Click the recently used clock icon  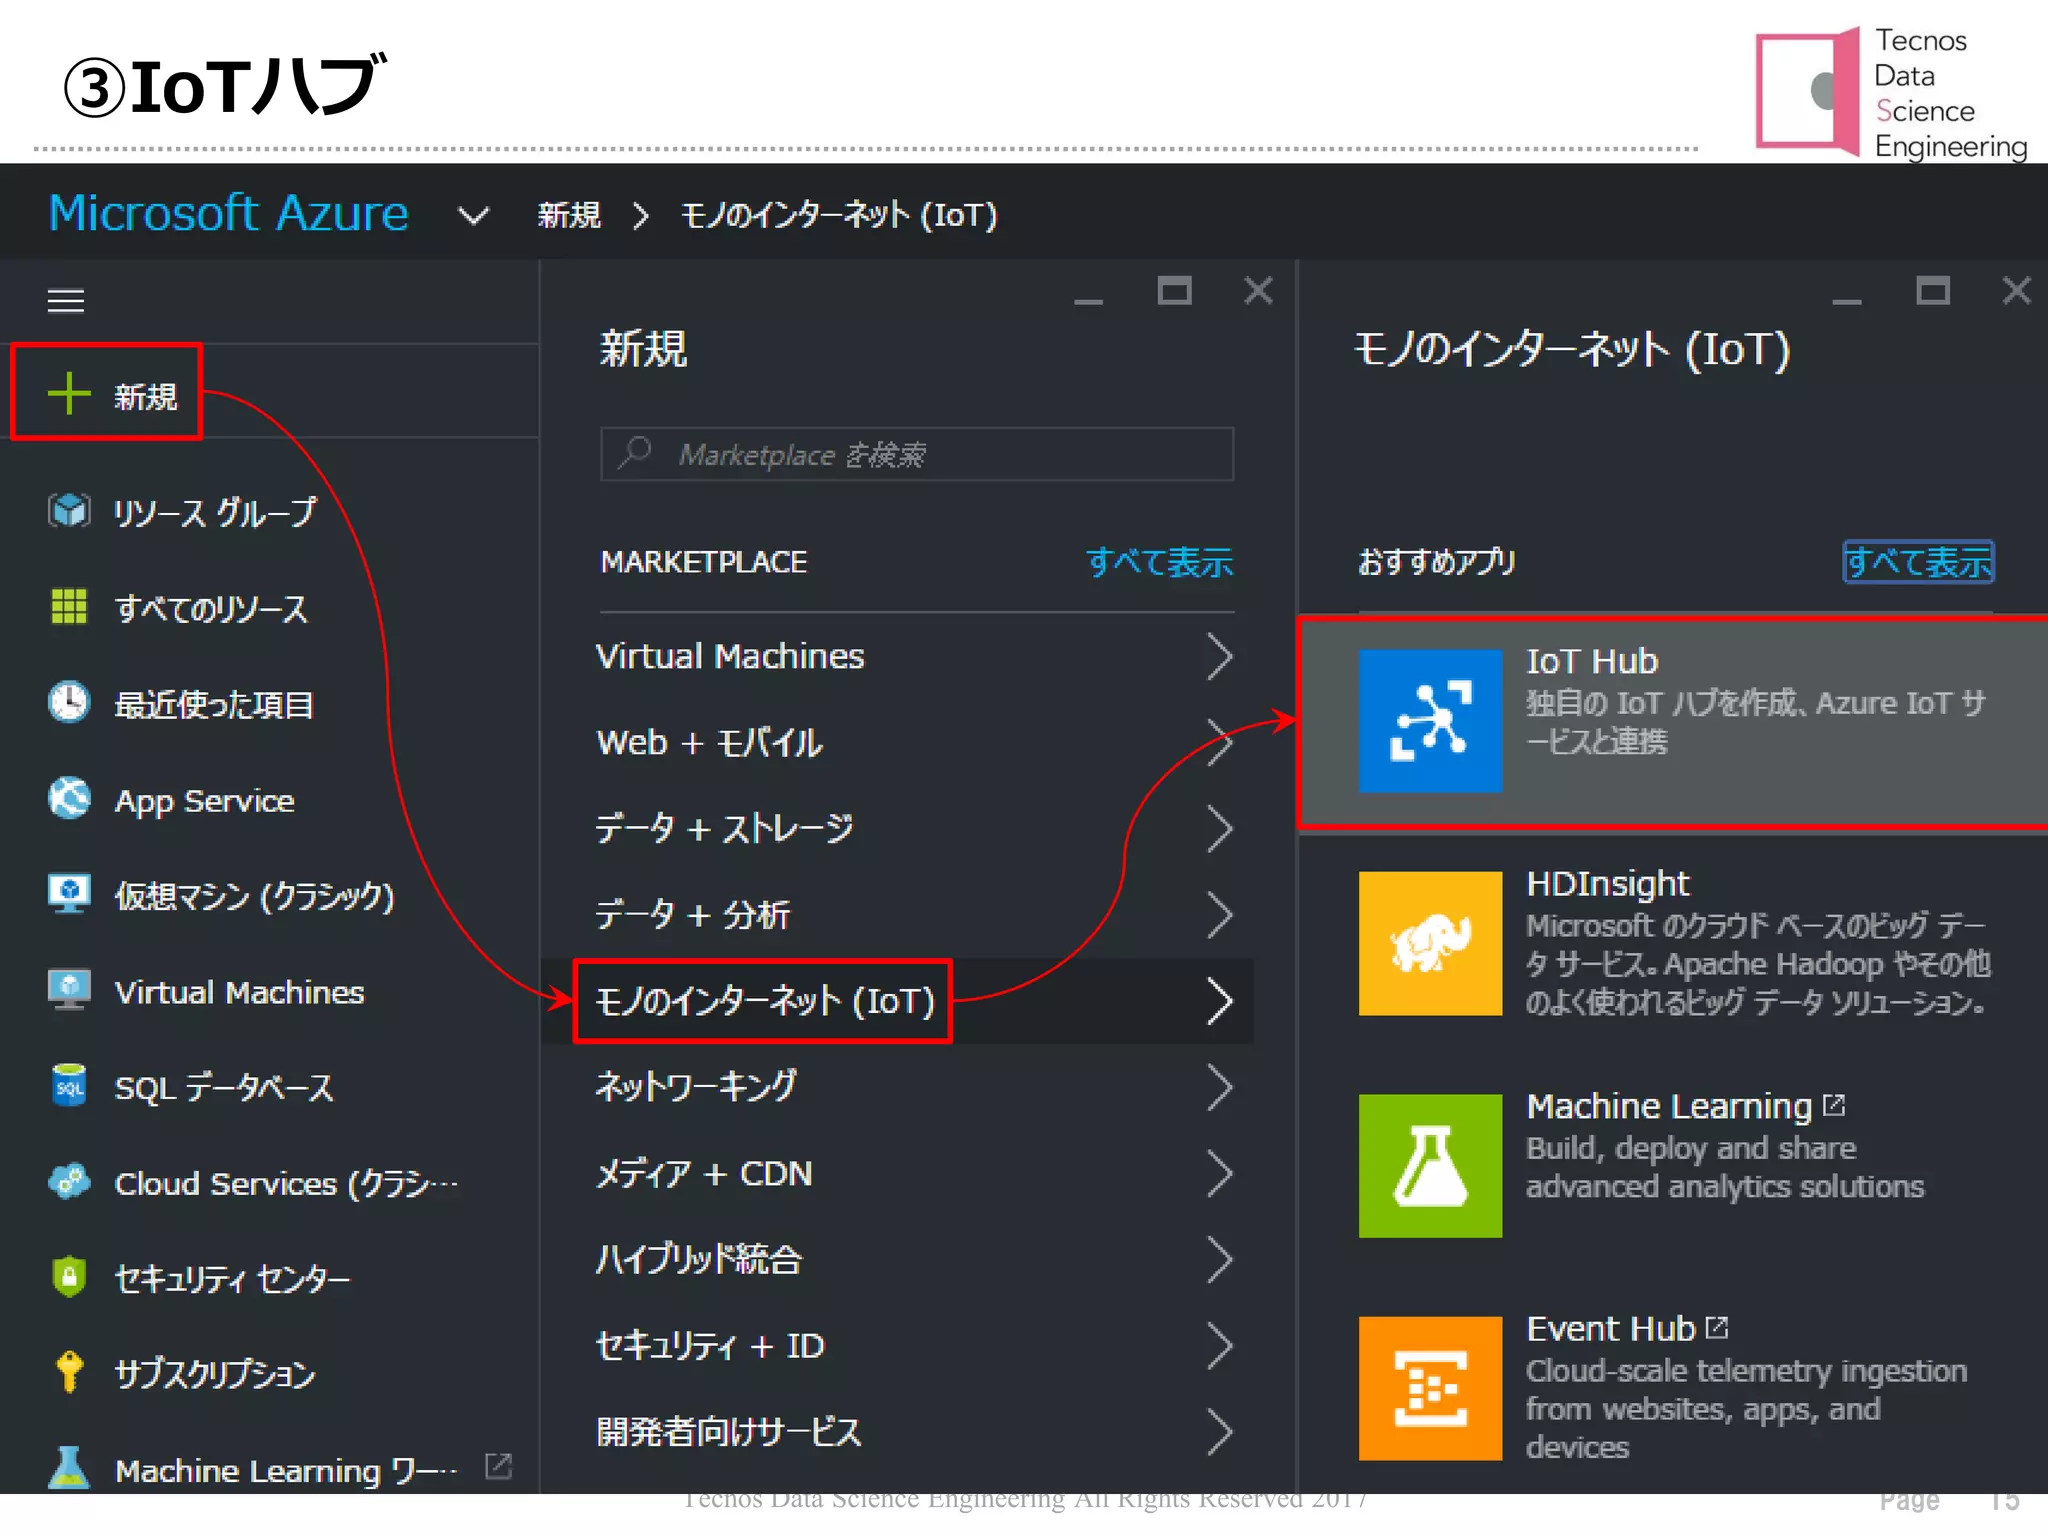point(69,701)
